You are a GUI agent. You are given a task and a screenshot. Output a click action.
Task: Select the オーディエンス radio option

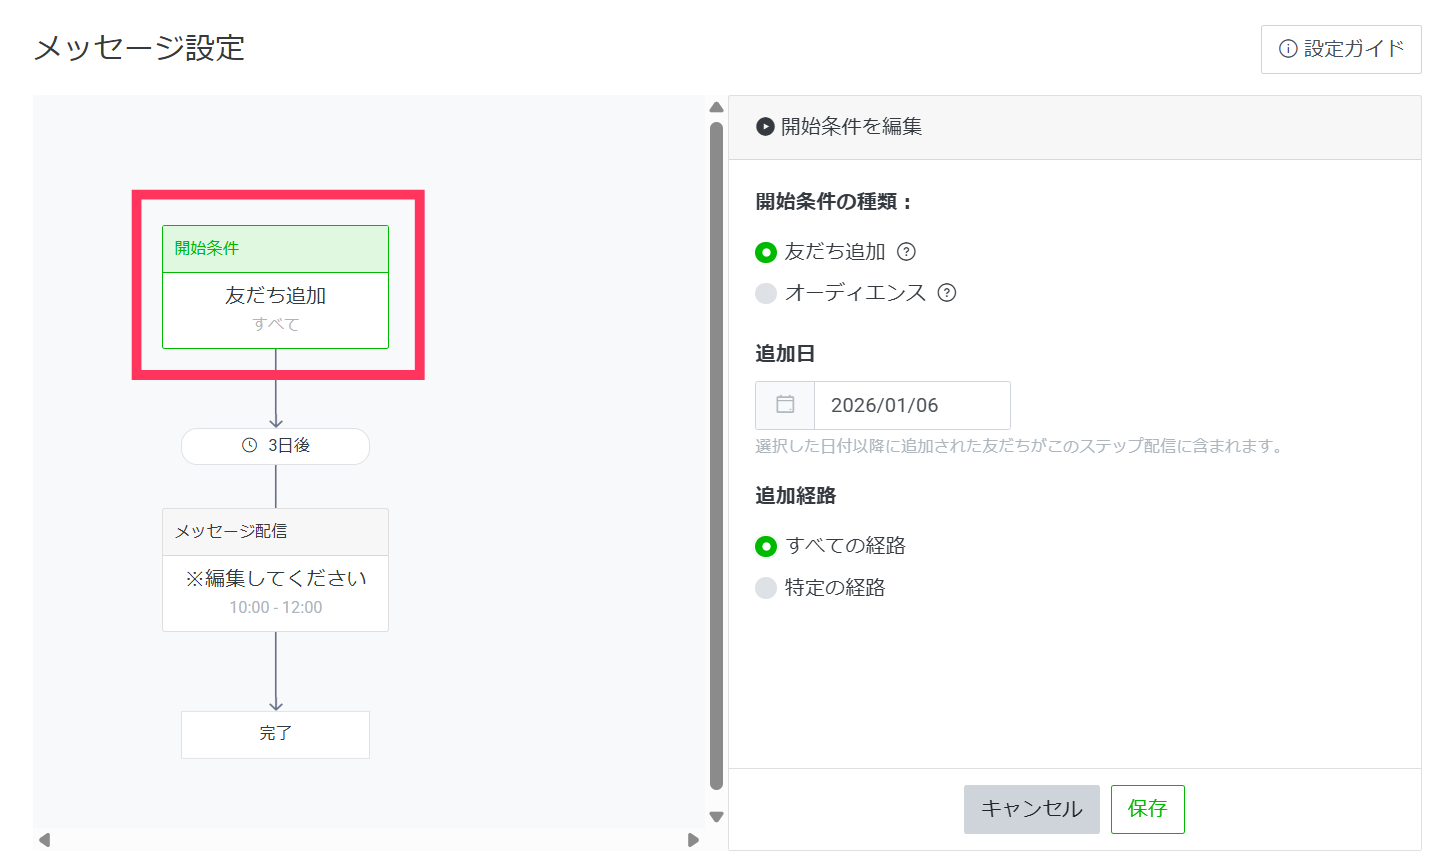pyautogui.click(x=766, y=293)
